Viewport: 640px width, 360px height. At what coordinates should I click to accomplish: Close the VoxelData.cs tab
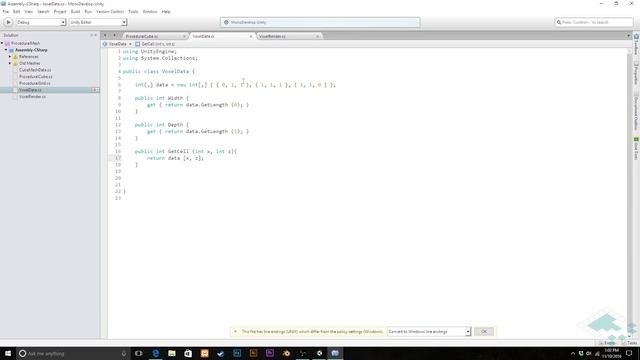point(251,36)
